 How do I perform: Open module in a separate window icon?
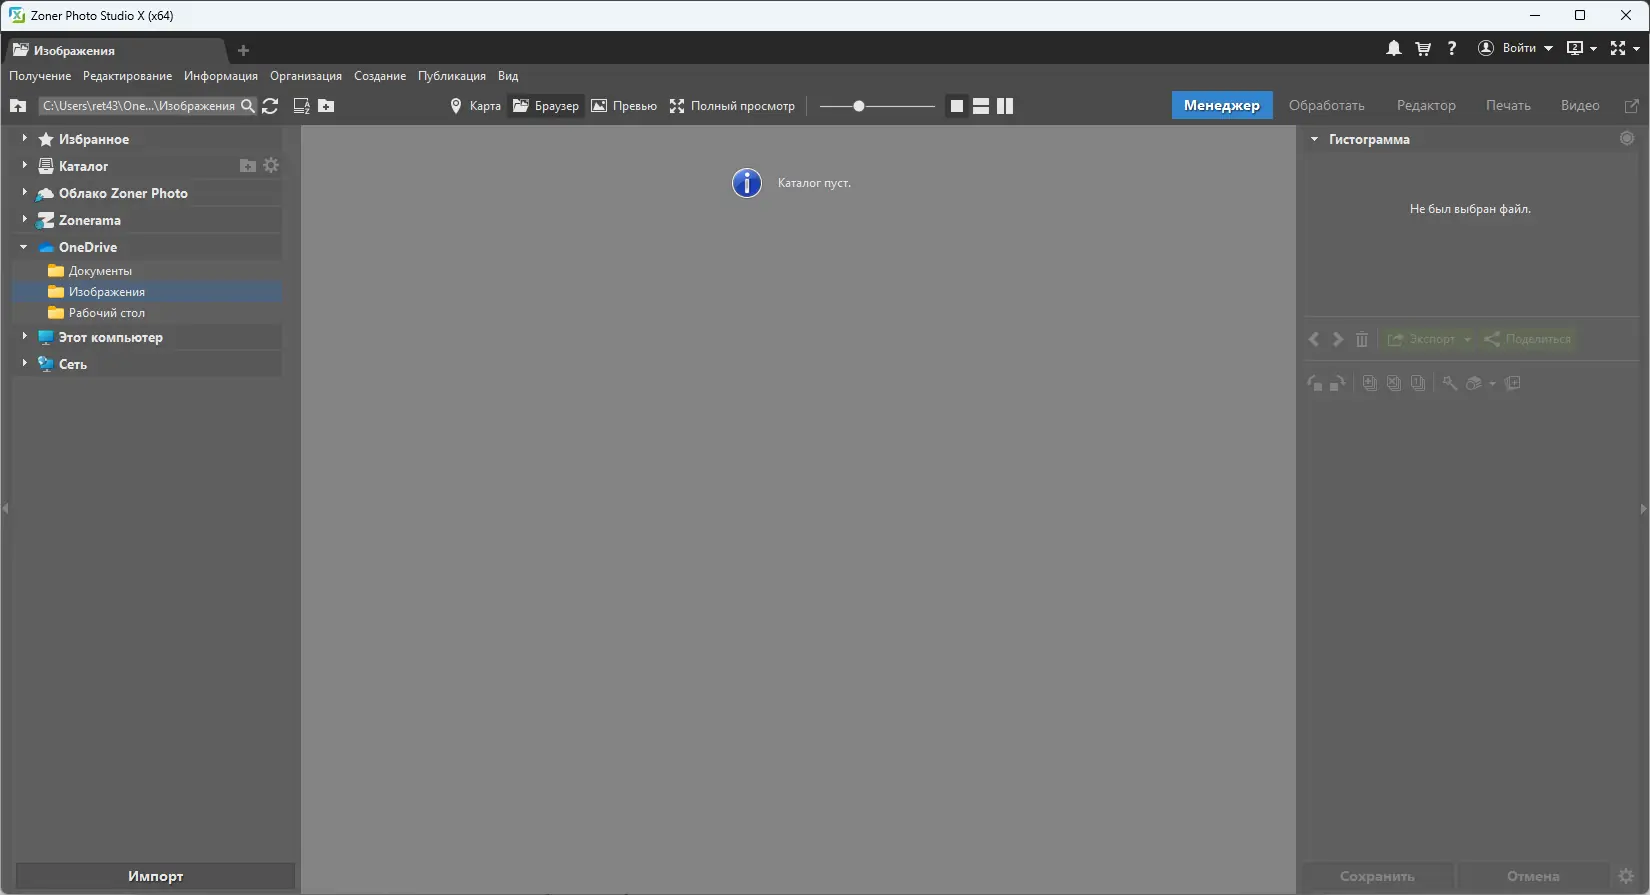tap(1632, 106)
